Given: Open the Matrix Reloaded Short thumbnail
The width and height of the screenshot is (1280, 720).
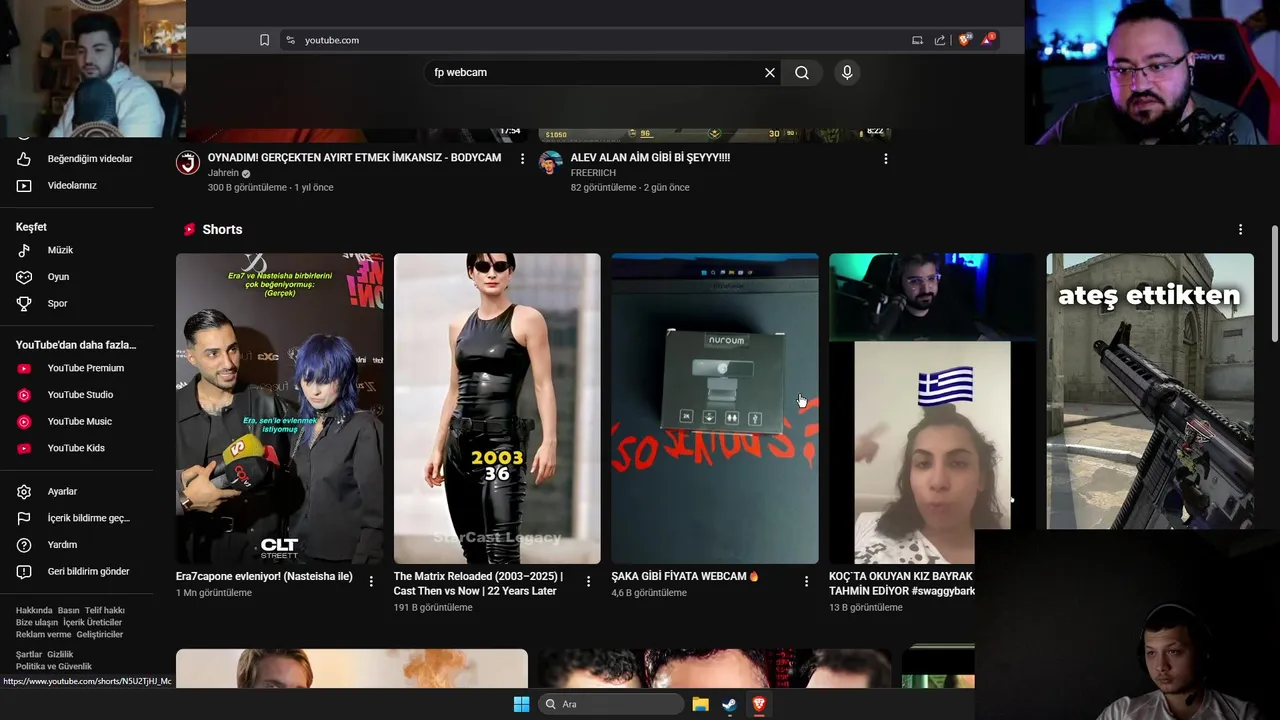Looking at the screenshot, I should [497, 408].
